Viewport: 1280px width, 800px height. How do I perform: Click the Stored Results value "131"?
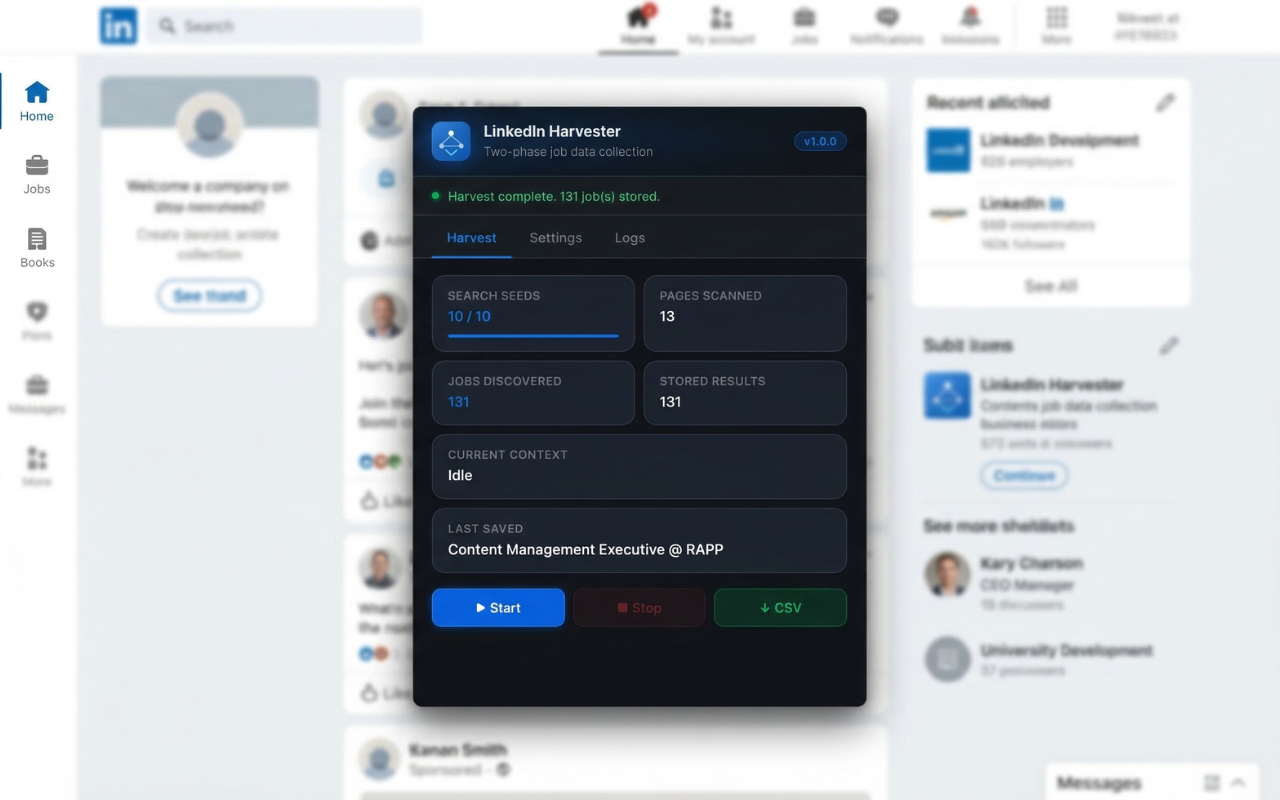pyautogui.click(x=671, y=402)
